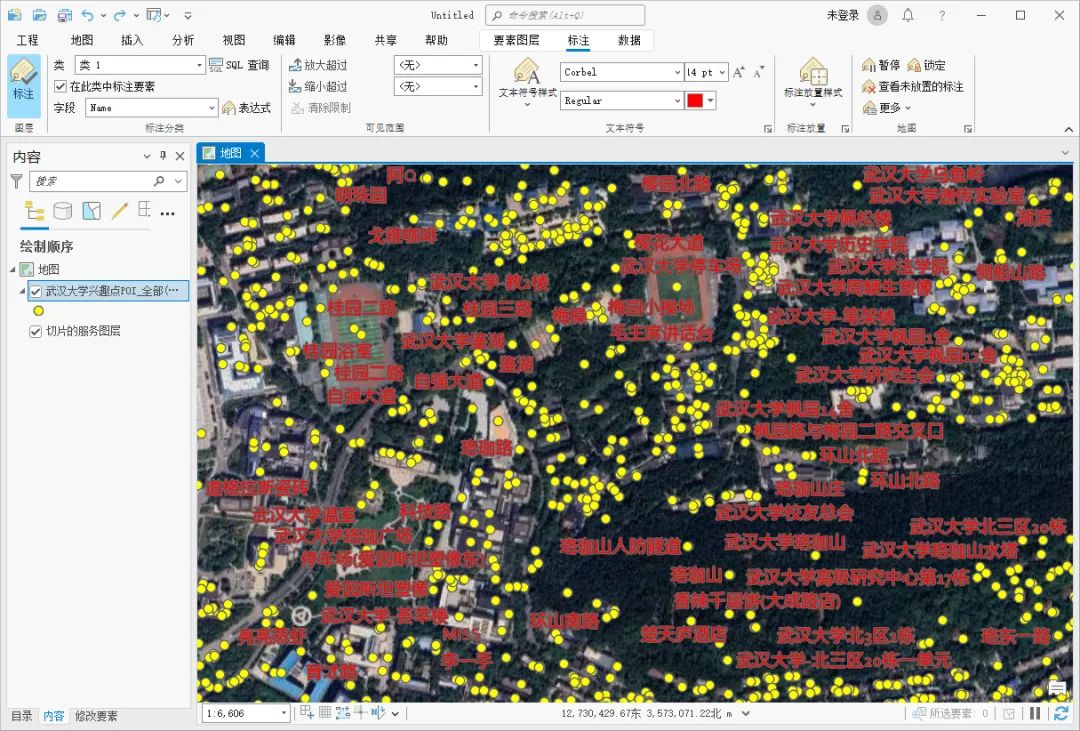Close the 地图 view tab
This screenshot has width=1080, height=731.
pos(254,153)
